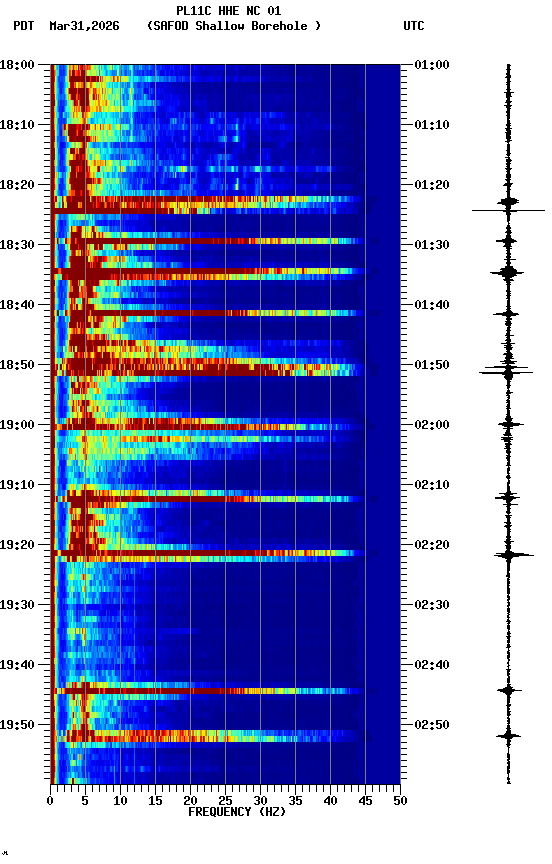The image size is (552, 864).
Task: Click the '40' frequency axis label
Action: point(331,801)
